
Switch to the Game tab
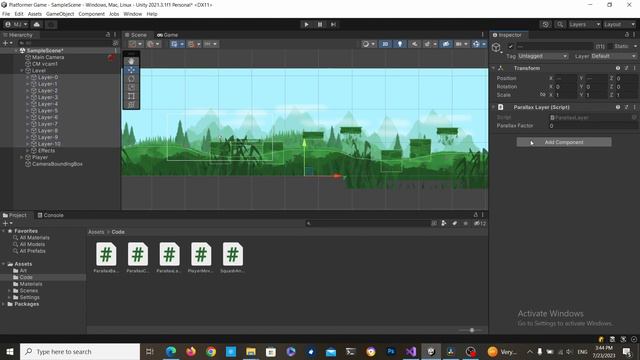(167, 35)
